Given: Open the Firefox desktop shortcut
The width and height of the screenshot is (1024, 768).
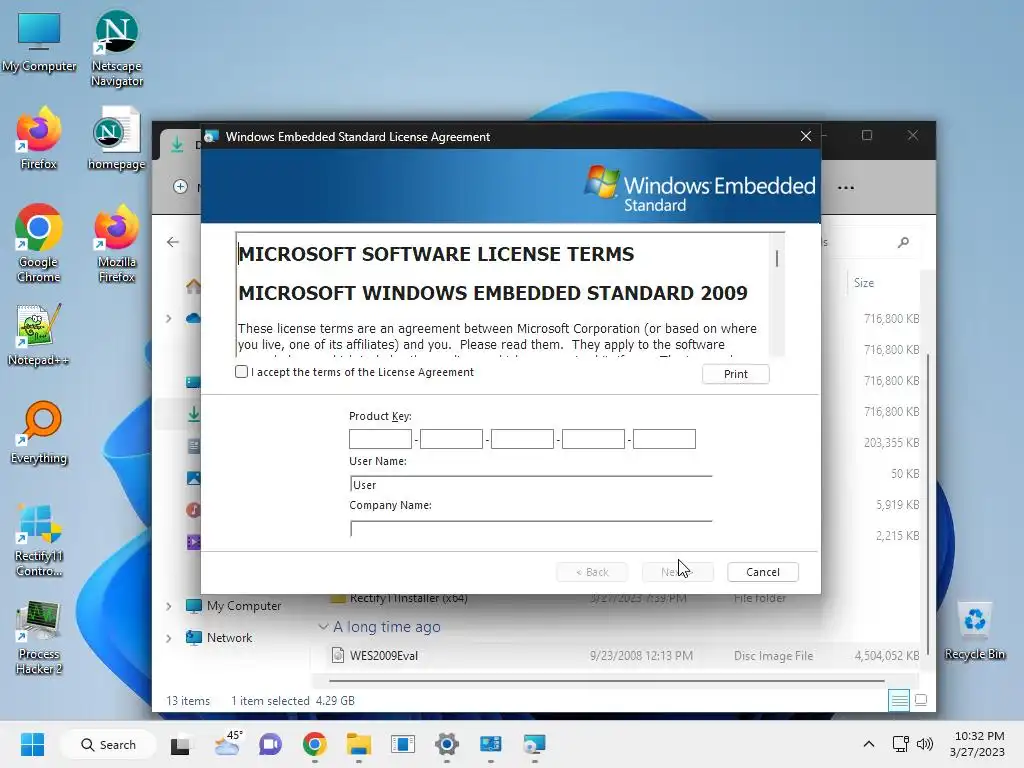Looking at the screenshot, I should click(x=39, y=138).
